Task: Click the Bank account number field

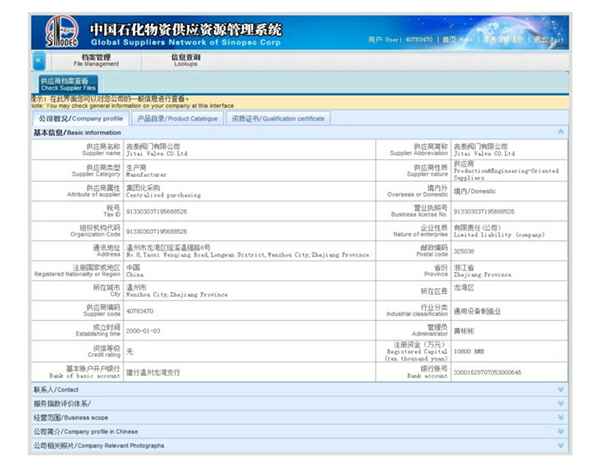Action: click(x=489, y=374)
